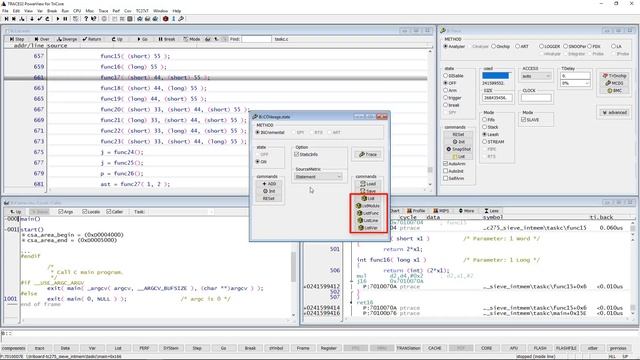
Task: Click the List command in the coverage dialog
Action: tap(368, 199)
